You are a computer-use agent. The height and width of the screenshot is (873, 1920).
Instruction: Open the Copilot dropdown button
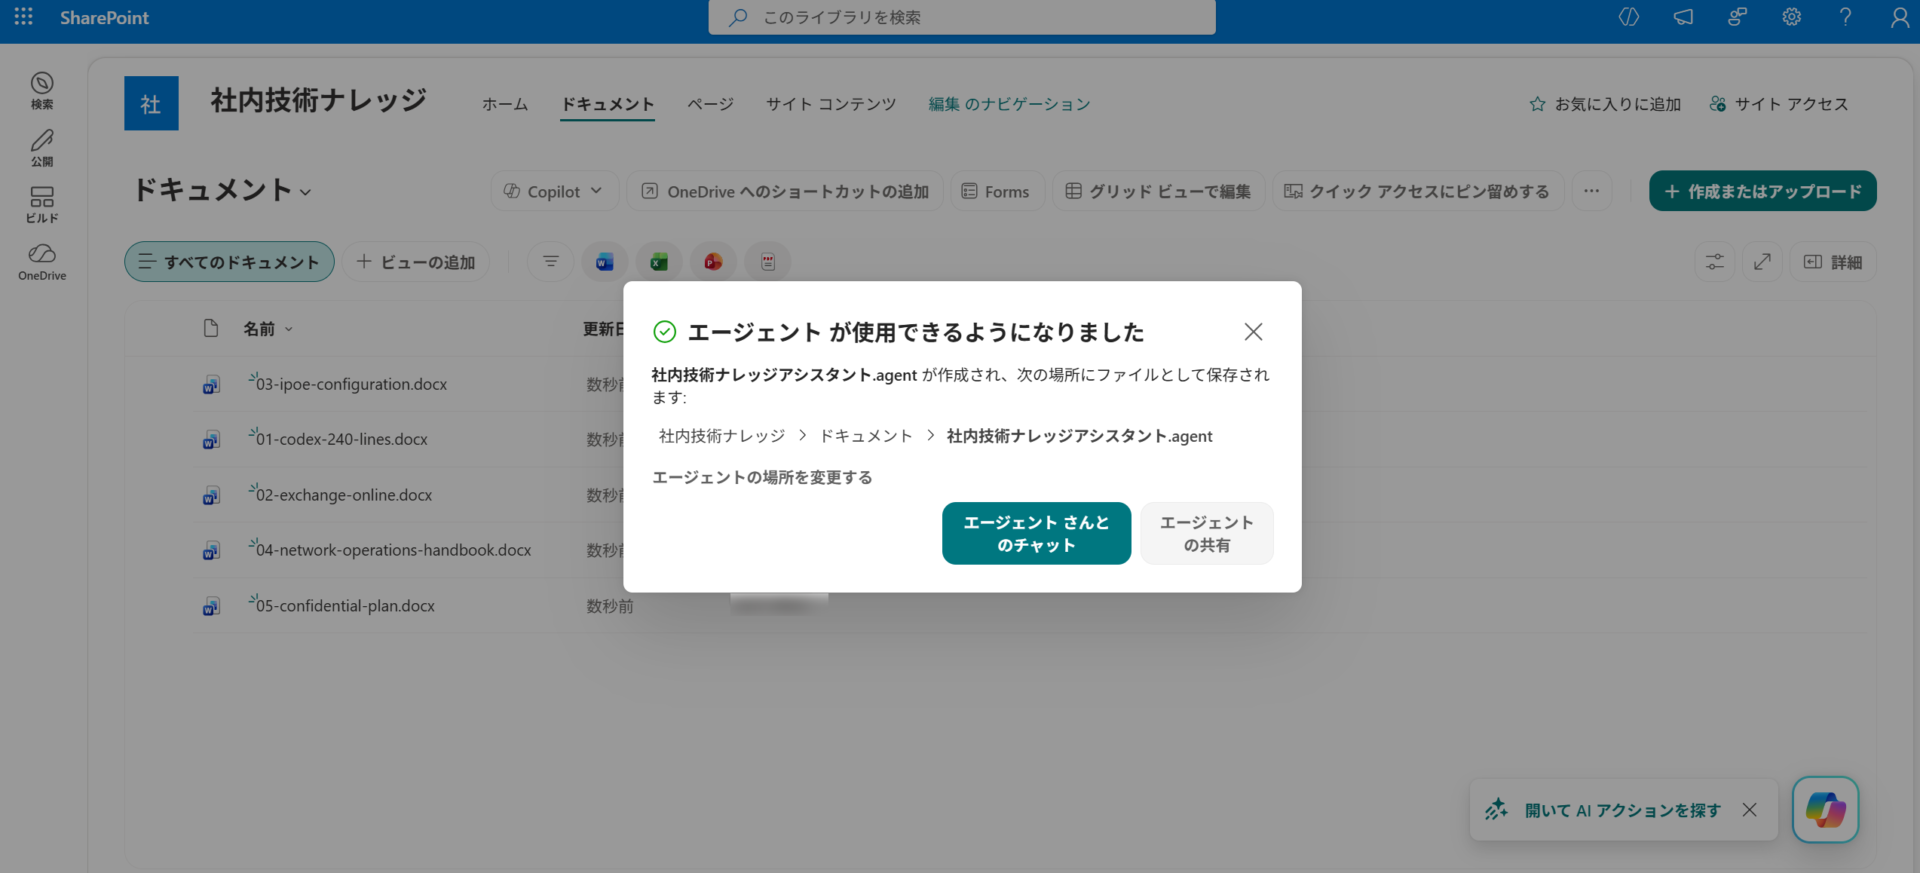(x=554, y=191)
